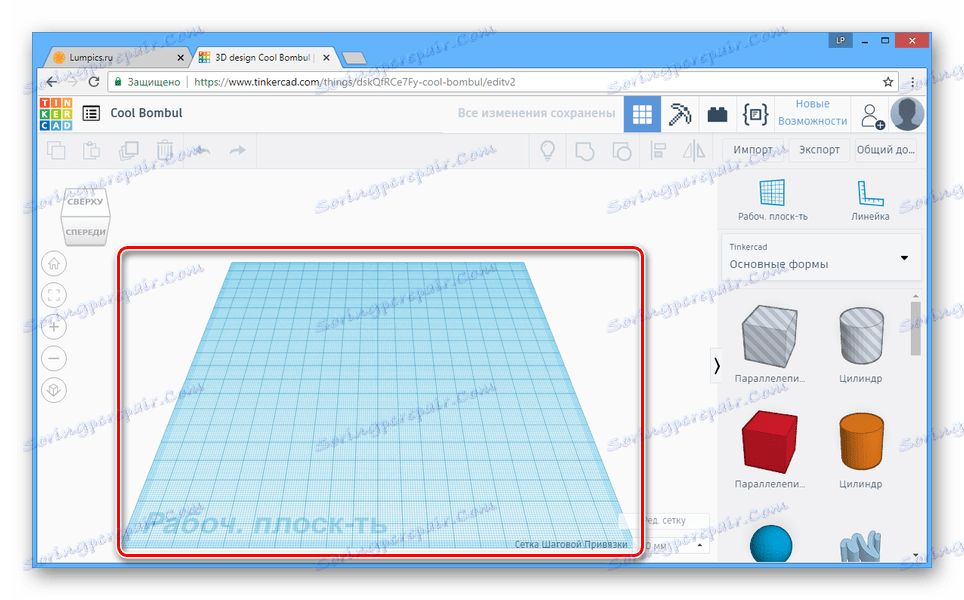Click the Mirror tool icon
This screenshot has height=600, width=964.
694,151
